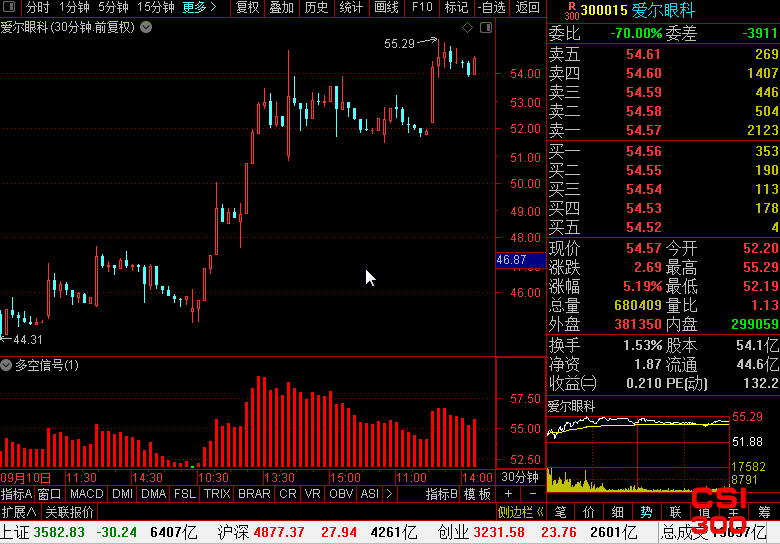Click the 卖一 price 54.57

644,130
